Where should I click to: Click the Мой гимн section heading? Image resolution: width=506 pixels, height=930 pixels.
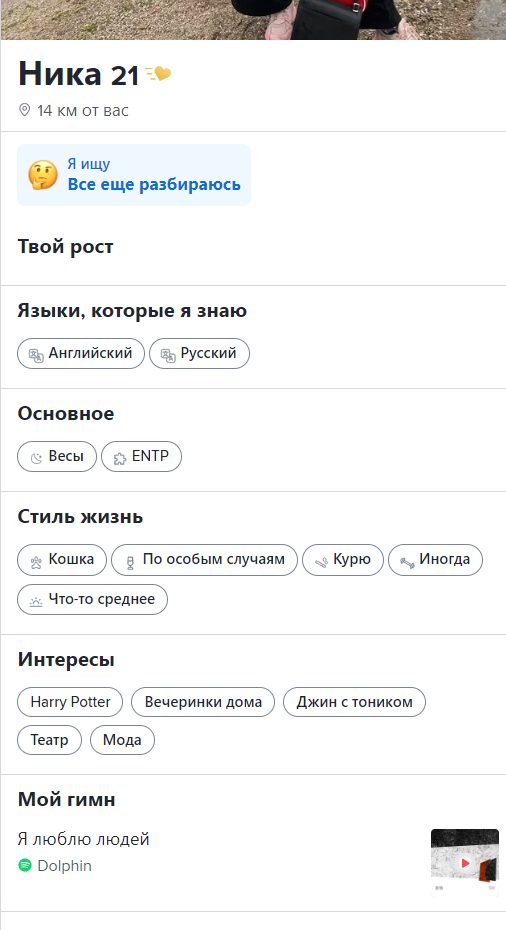pos(66,800)
